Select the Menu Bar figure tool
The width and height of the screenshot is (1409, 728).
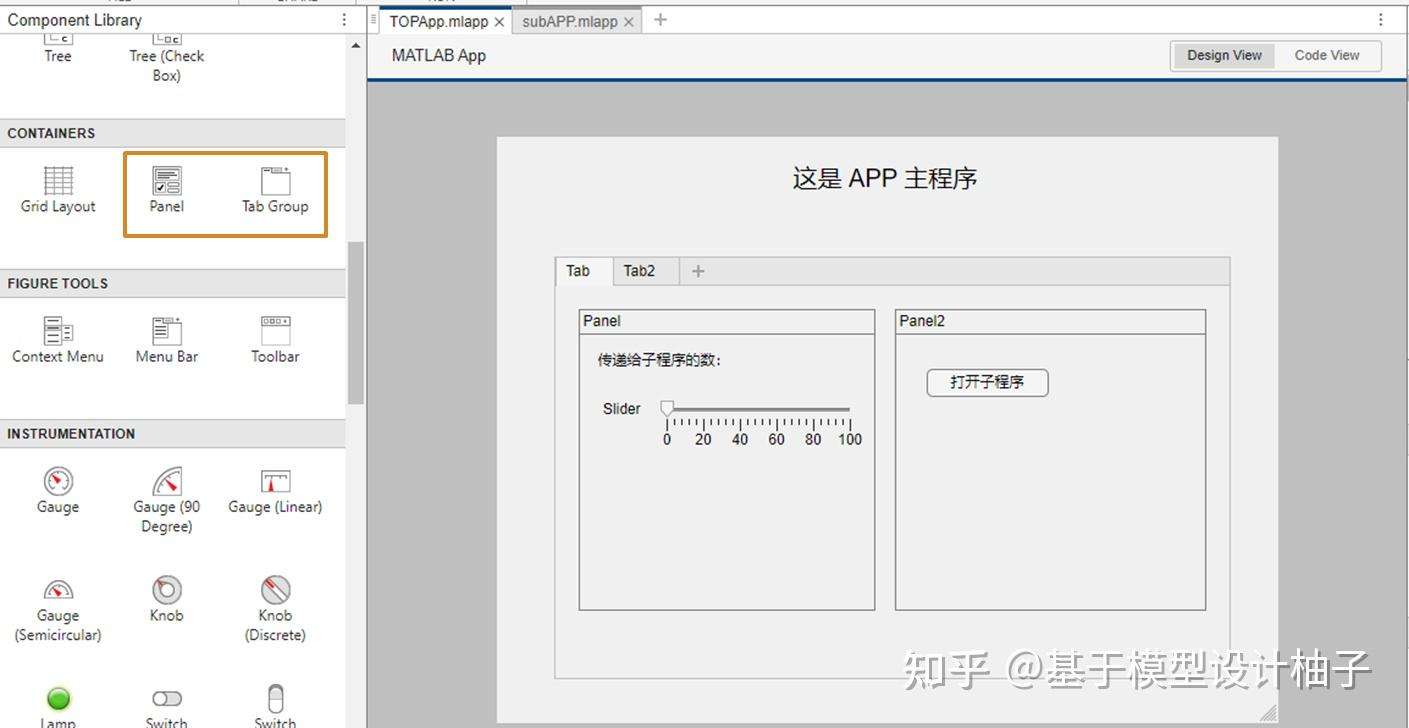[165, 340]
